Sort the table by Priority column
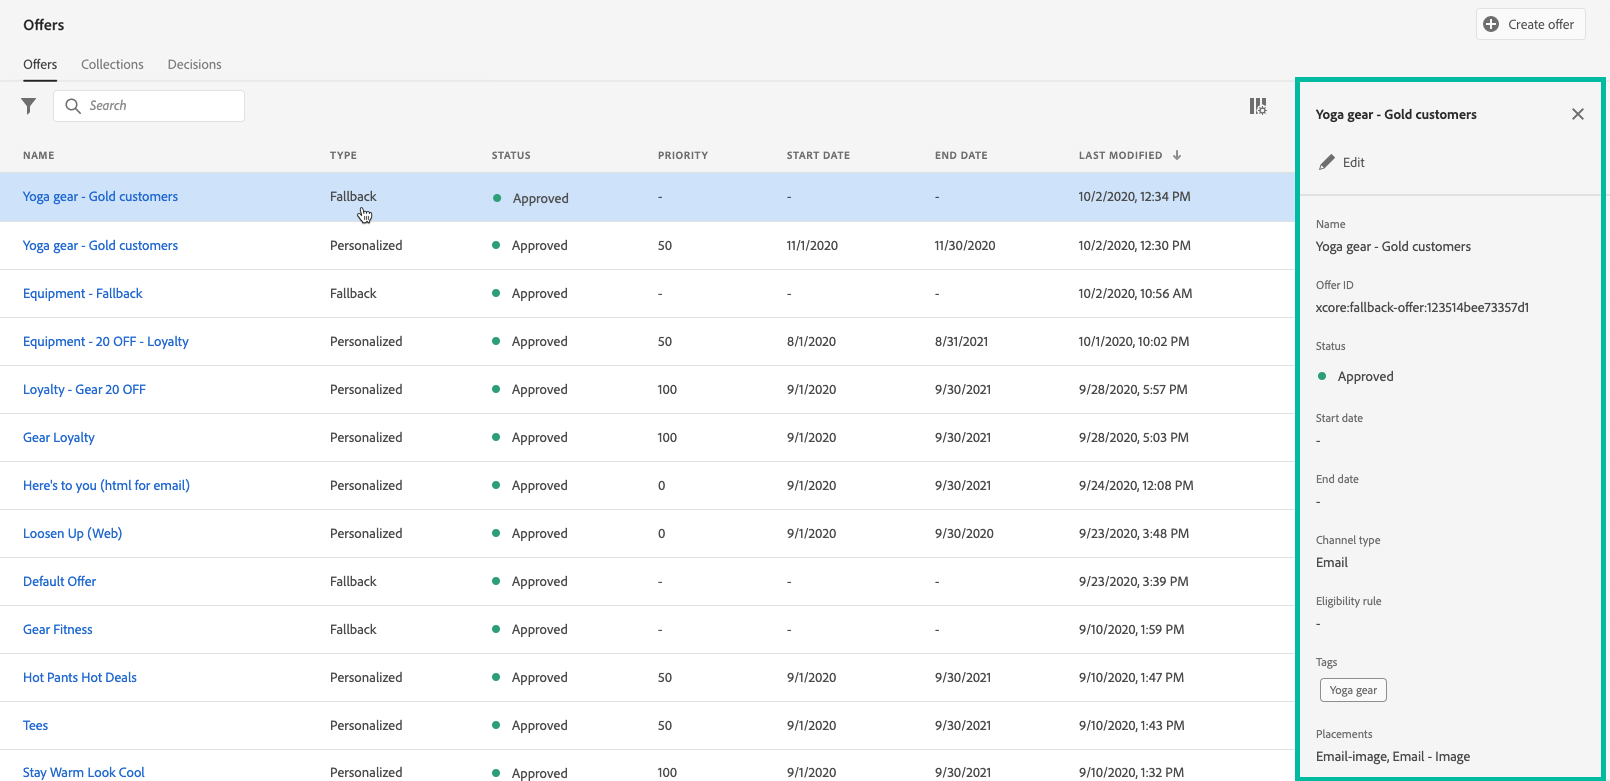This screenshot has height=781, width=1610. tap(682, 155)
